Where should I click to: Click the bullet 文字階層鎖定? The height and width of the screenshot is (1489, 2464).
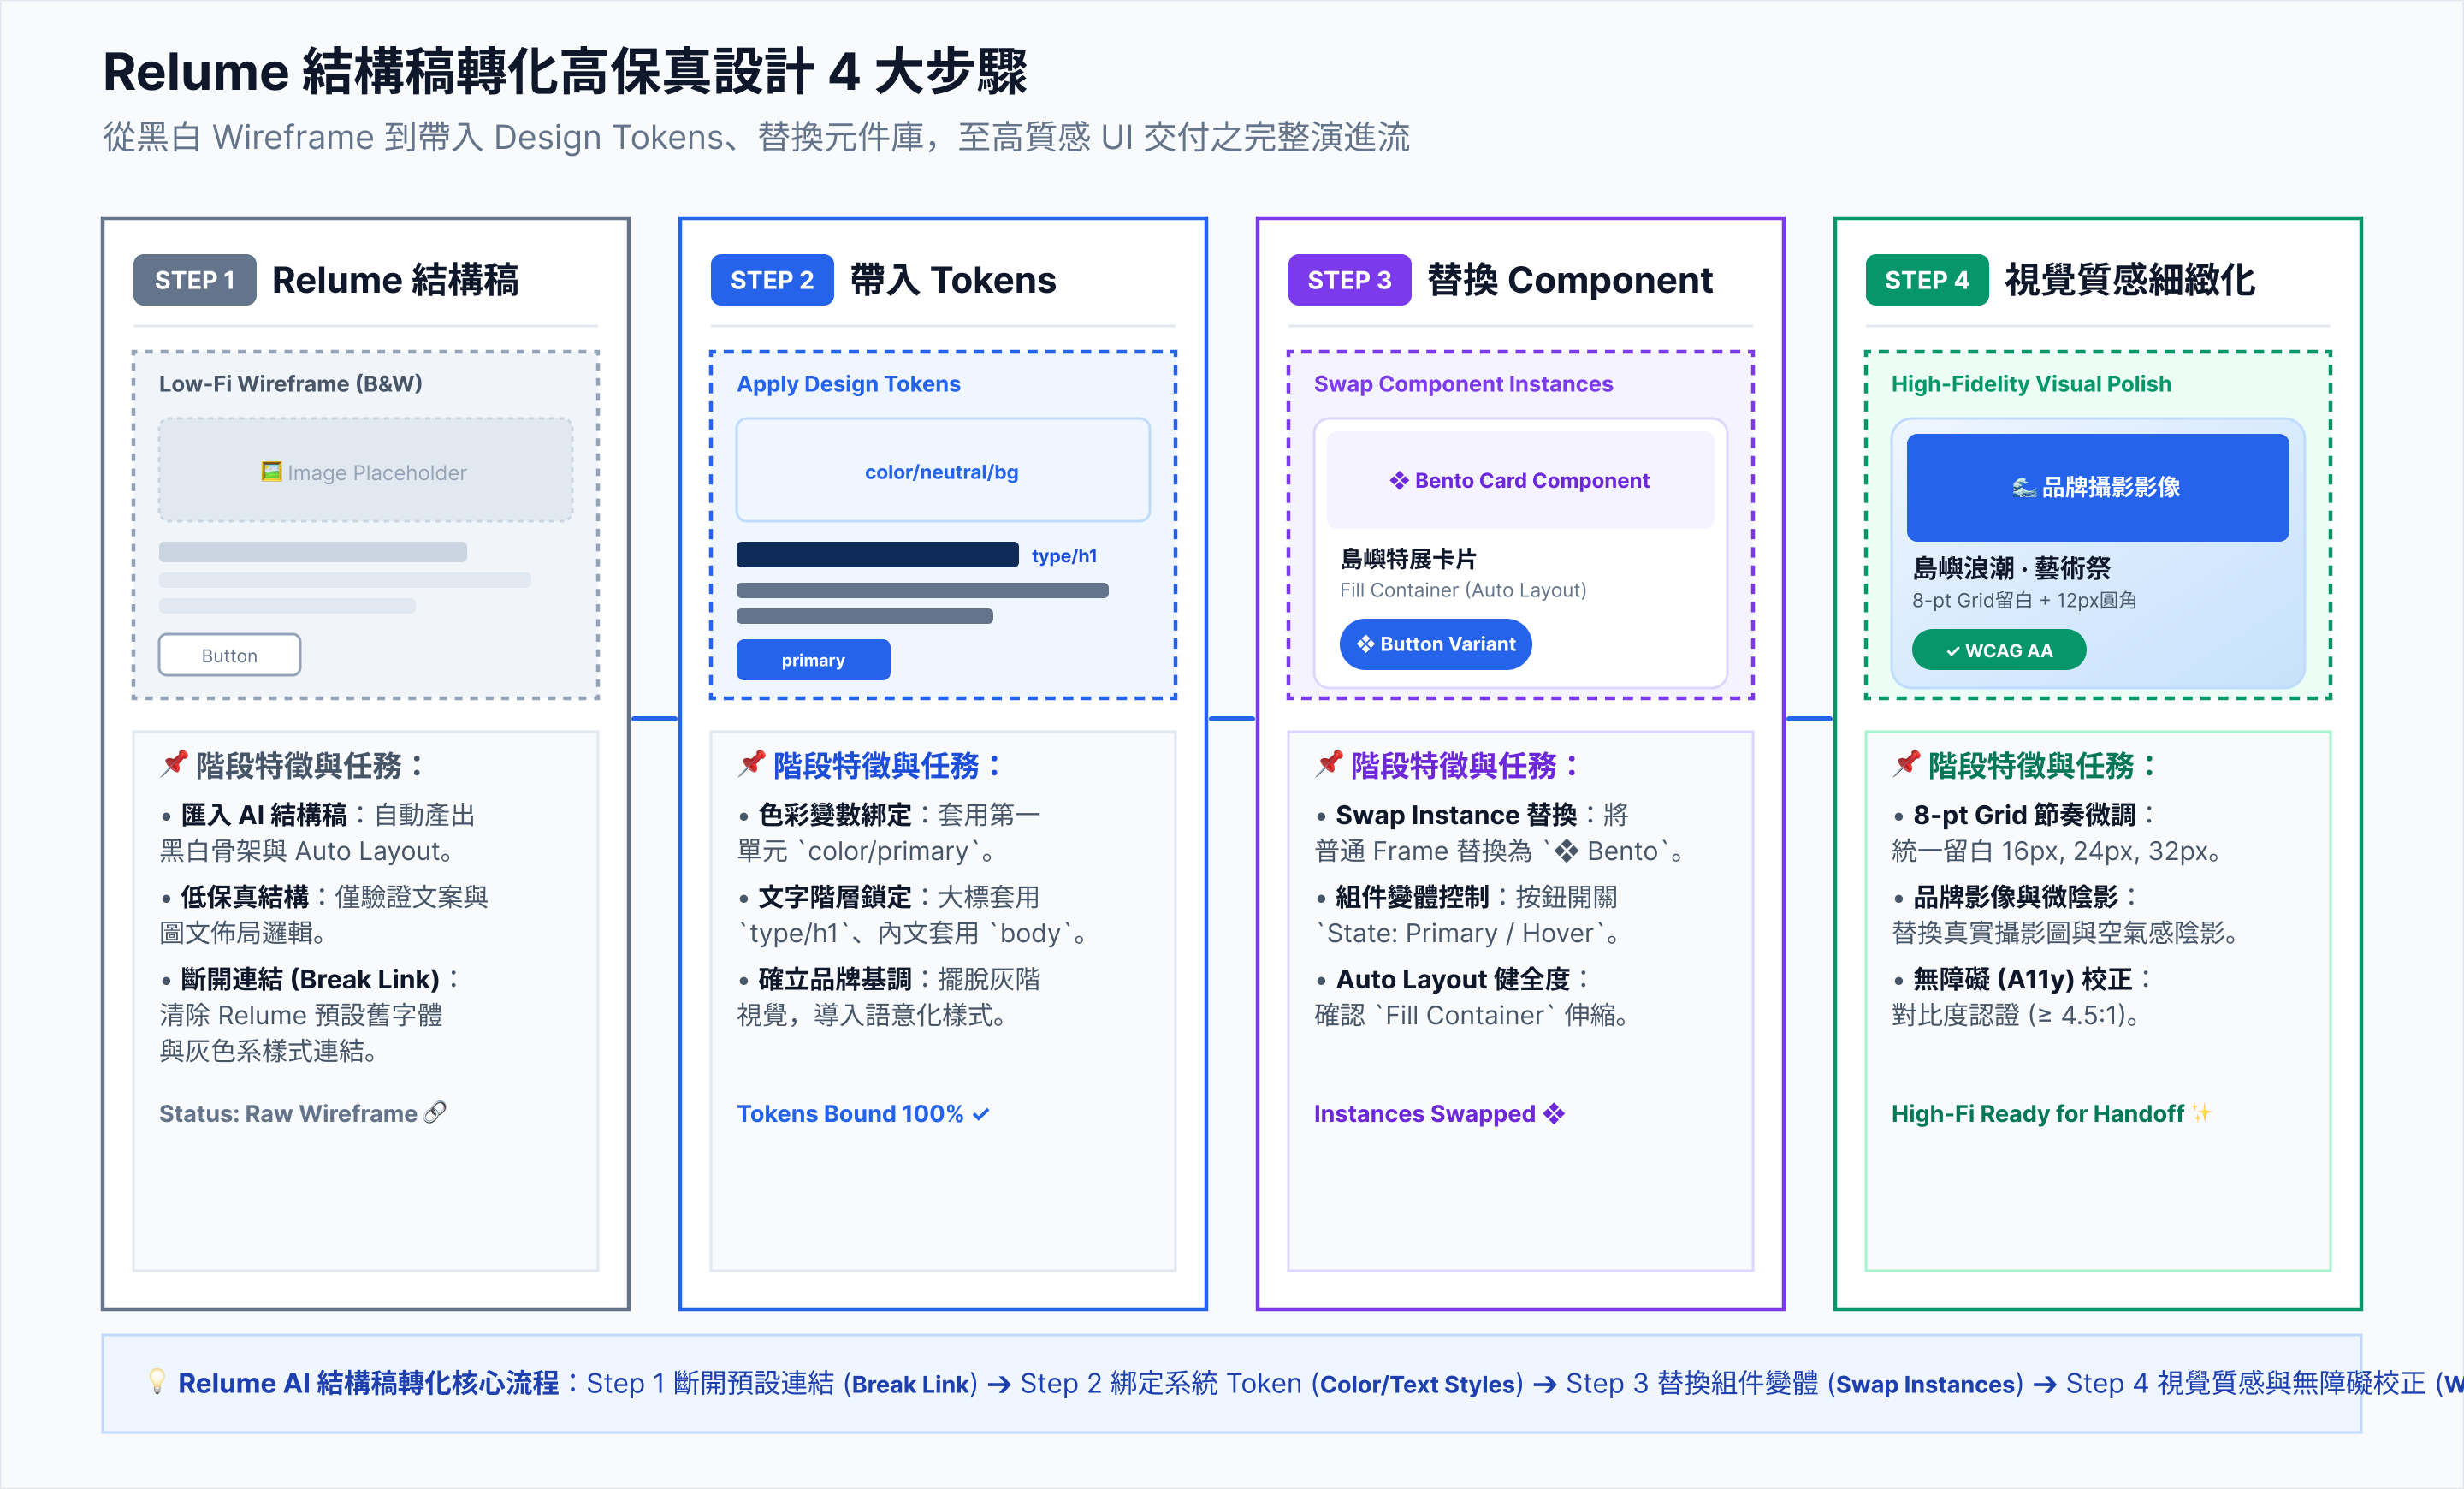click(x=834, y=897)
